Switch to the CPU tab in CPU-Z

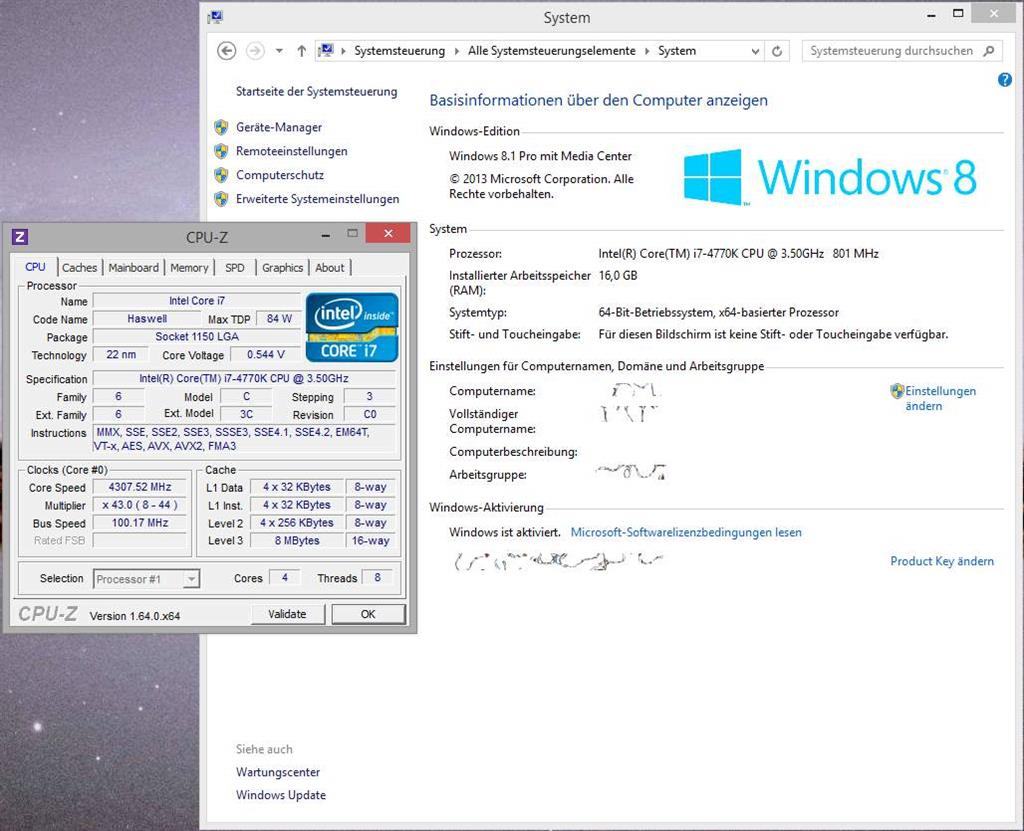[x=35, y=267]
